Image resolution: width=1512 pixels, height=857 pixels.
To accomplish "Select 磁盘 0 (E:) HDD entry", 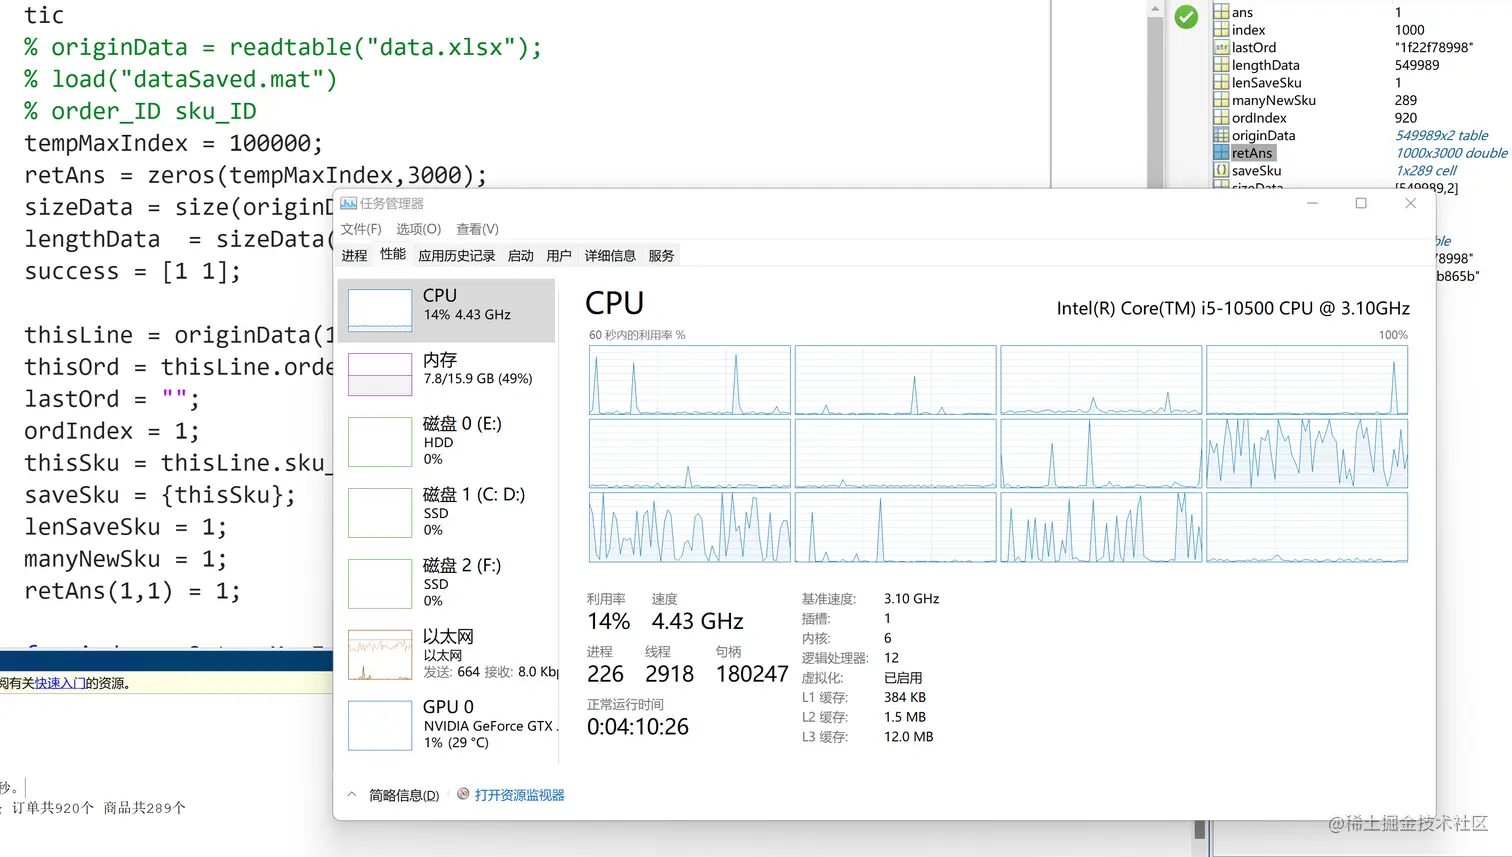I will click(446, 441).
